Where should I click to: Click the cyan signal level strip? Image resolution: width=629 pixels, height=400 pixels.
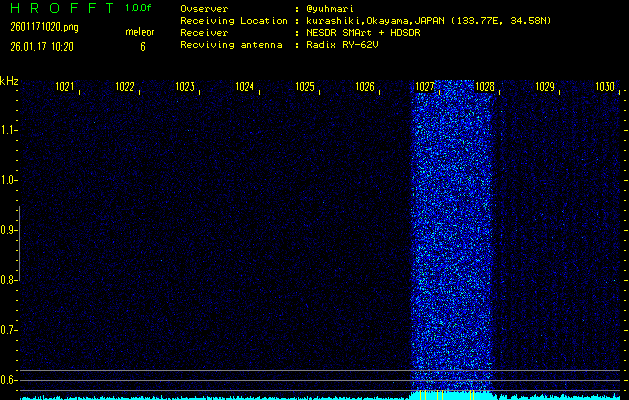320,397
